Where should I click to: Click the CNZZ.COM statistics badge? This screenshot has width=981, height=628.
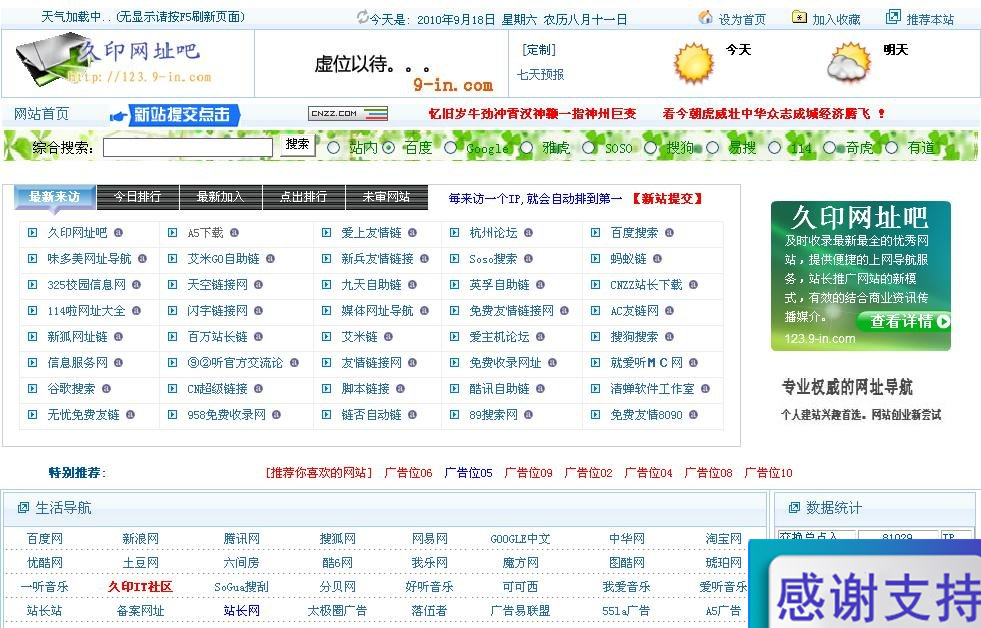tap(348, 113)
